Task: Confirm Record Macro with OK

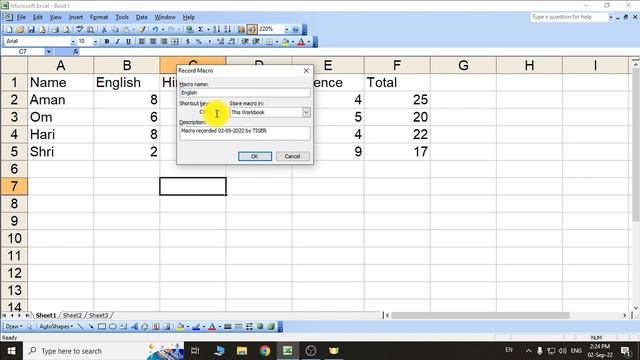Action: pos(255,156)
